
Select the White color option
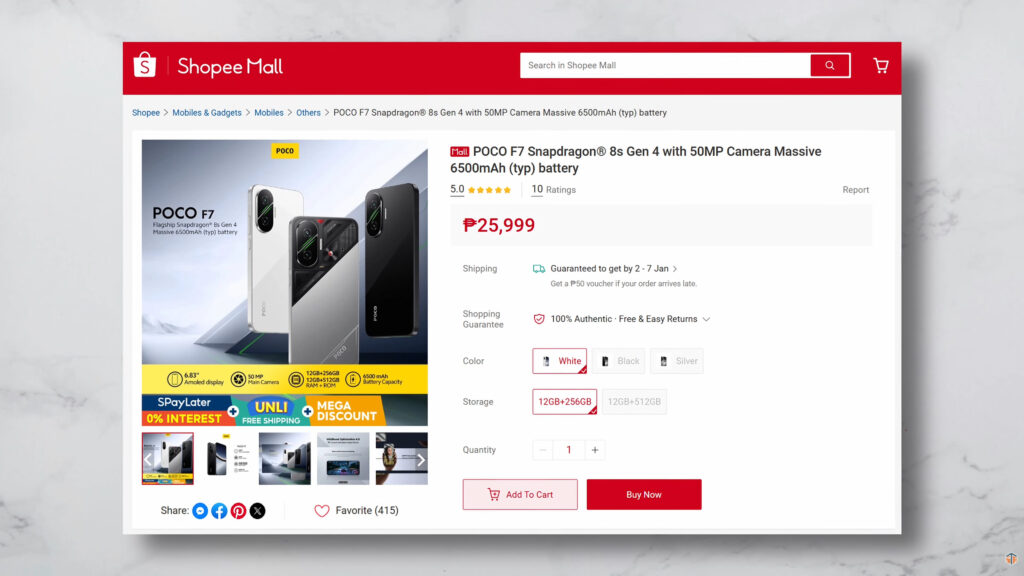[x=560, y=361]
